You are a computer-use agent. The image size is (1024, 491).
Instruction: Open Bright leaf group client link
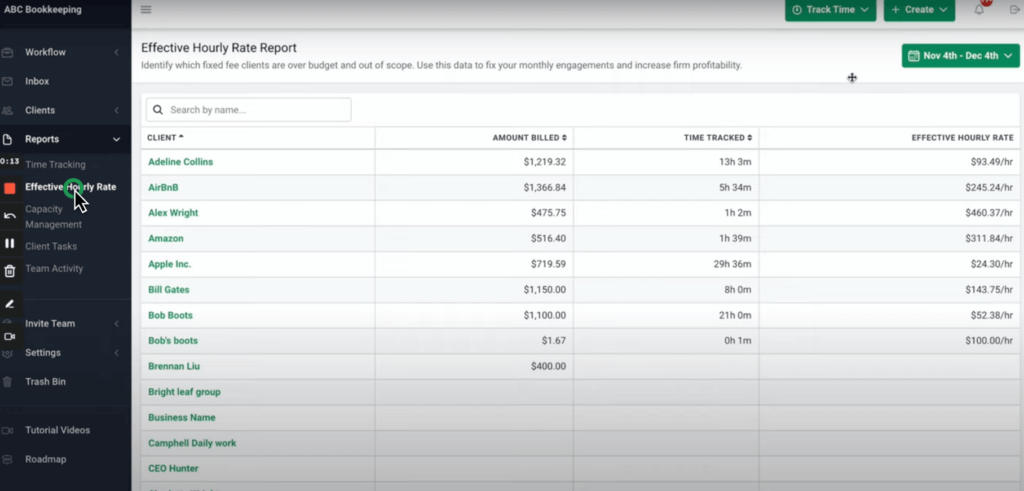click(184, 392)
